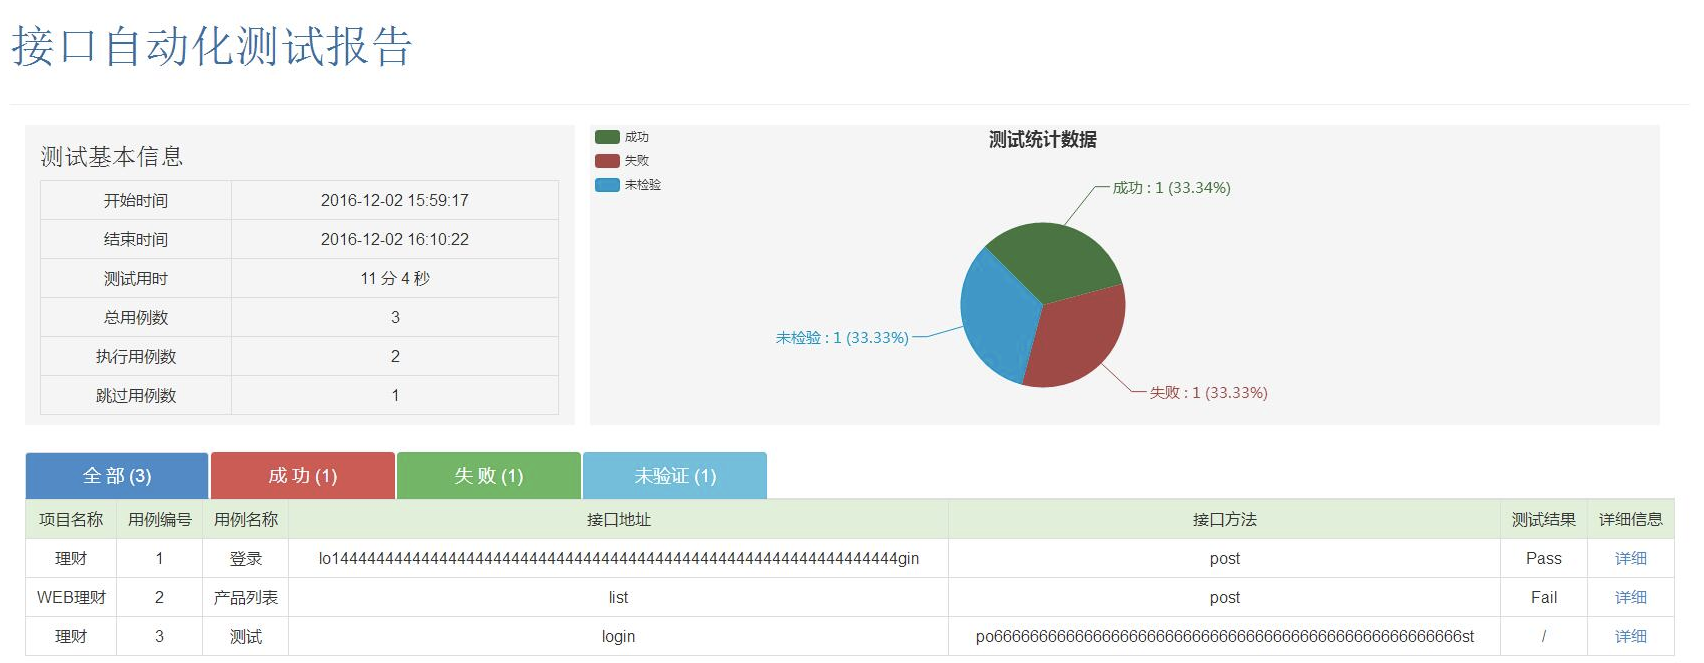Click the 未检验 : 1 (33.33%) chart label
Screen dimensions: 1704x663
(x=842, y=338)
